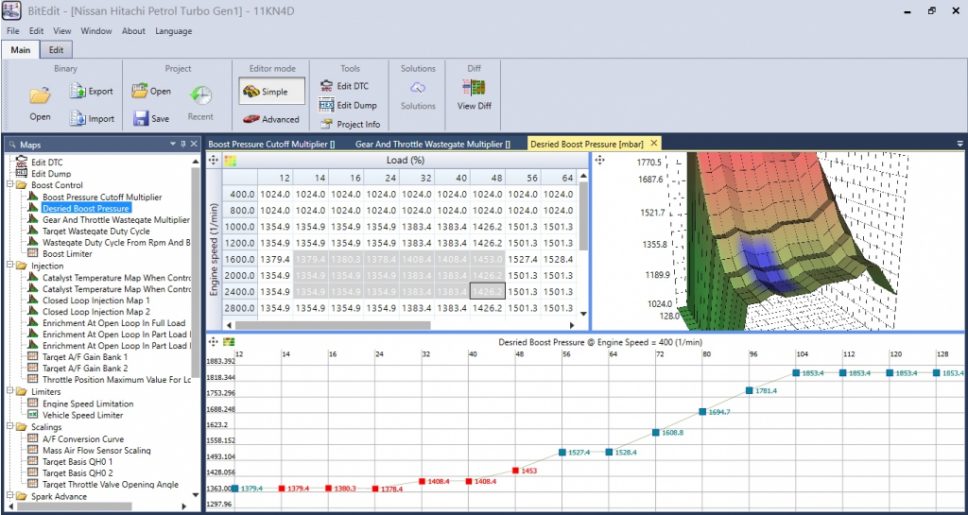
Task: Switch to Gear And Throttle Wastegate Multiplier tab
Action: (x=432, y=144)
